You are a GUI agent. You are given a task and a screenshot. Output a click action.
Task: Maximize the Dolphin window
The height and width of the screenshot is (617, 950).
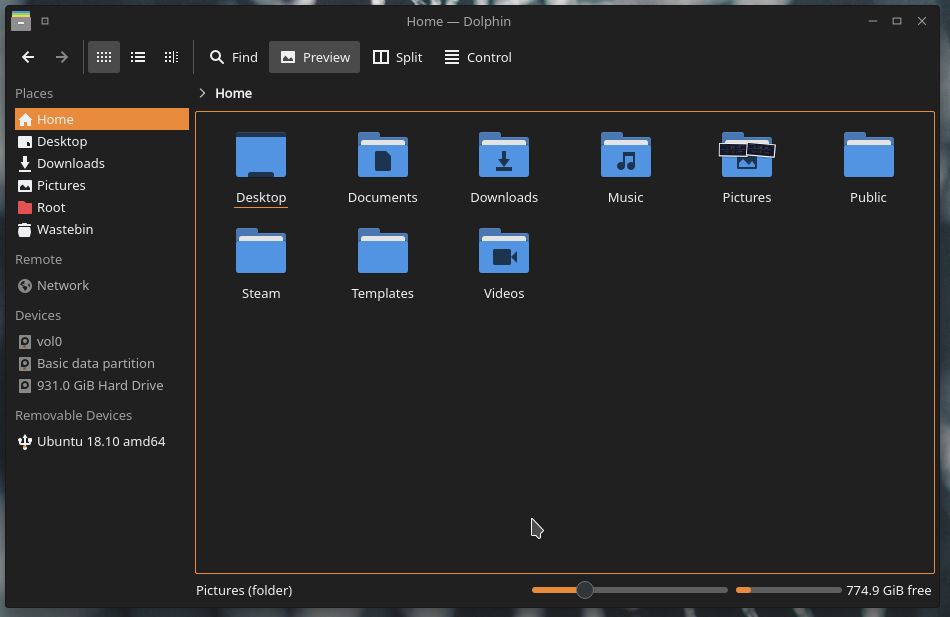pyautogui.click(x=897, y=21)
